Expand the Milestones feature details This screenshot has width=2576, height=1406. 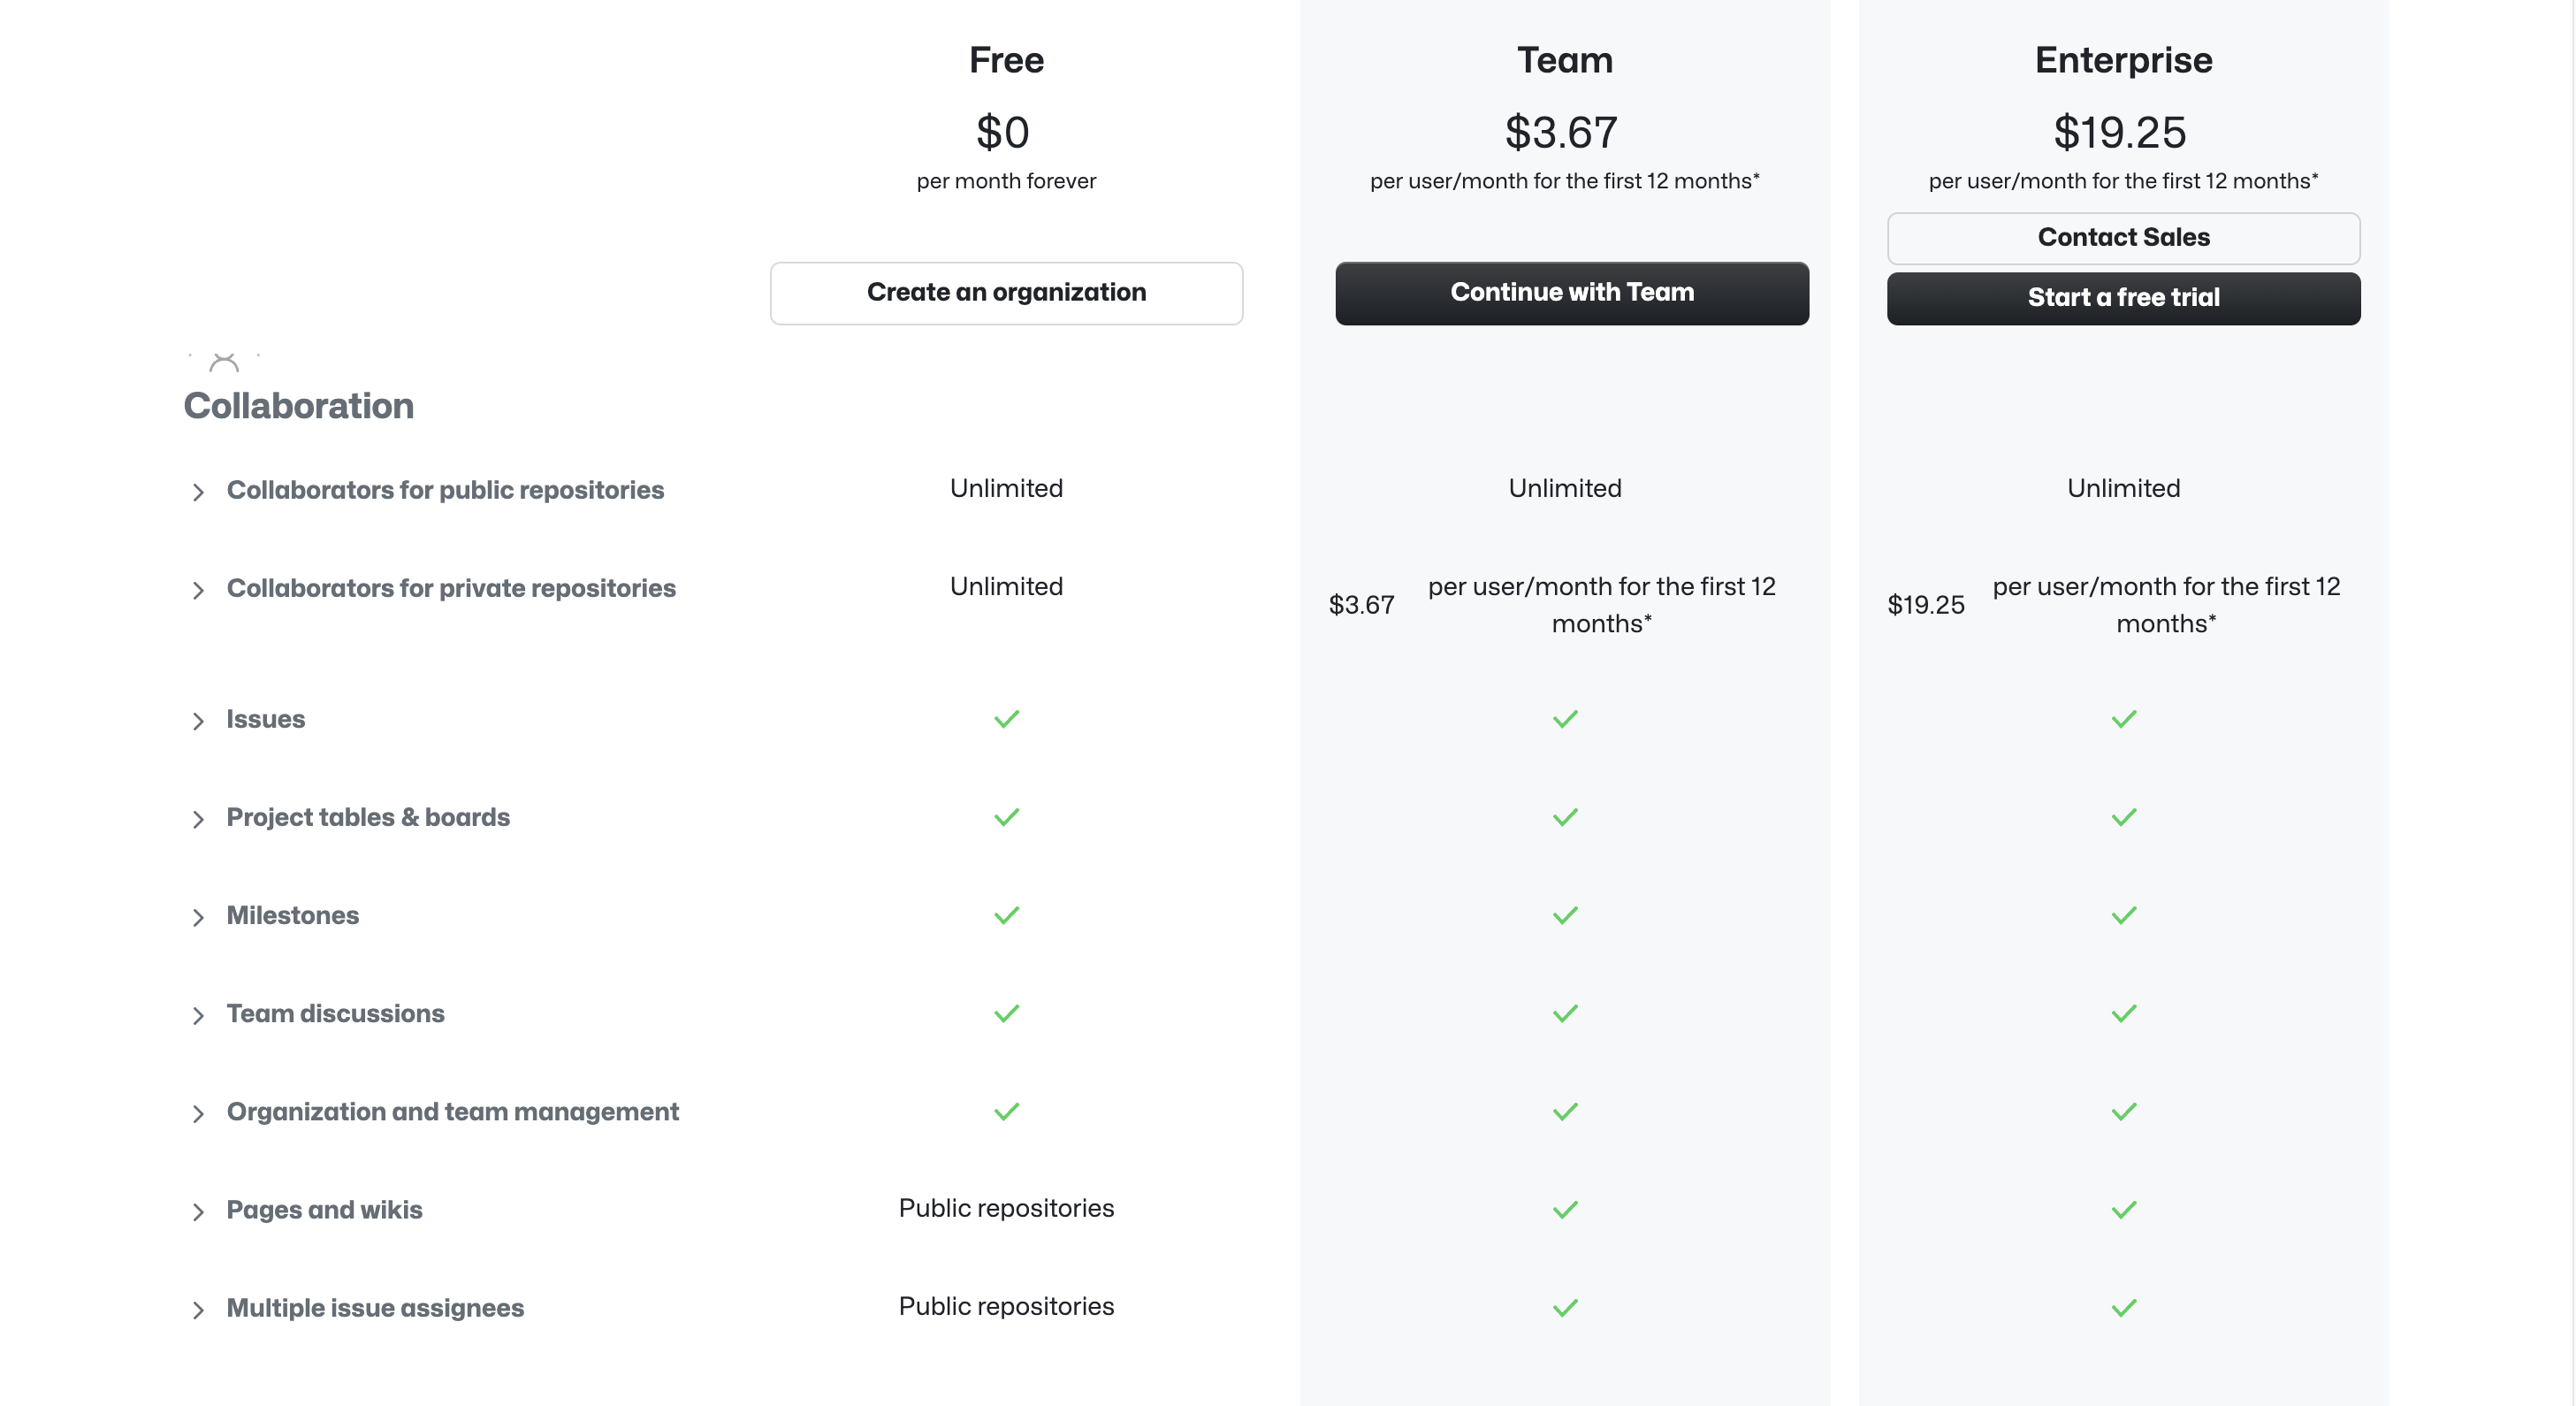tap(199, 916)
